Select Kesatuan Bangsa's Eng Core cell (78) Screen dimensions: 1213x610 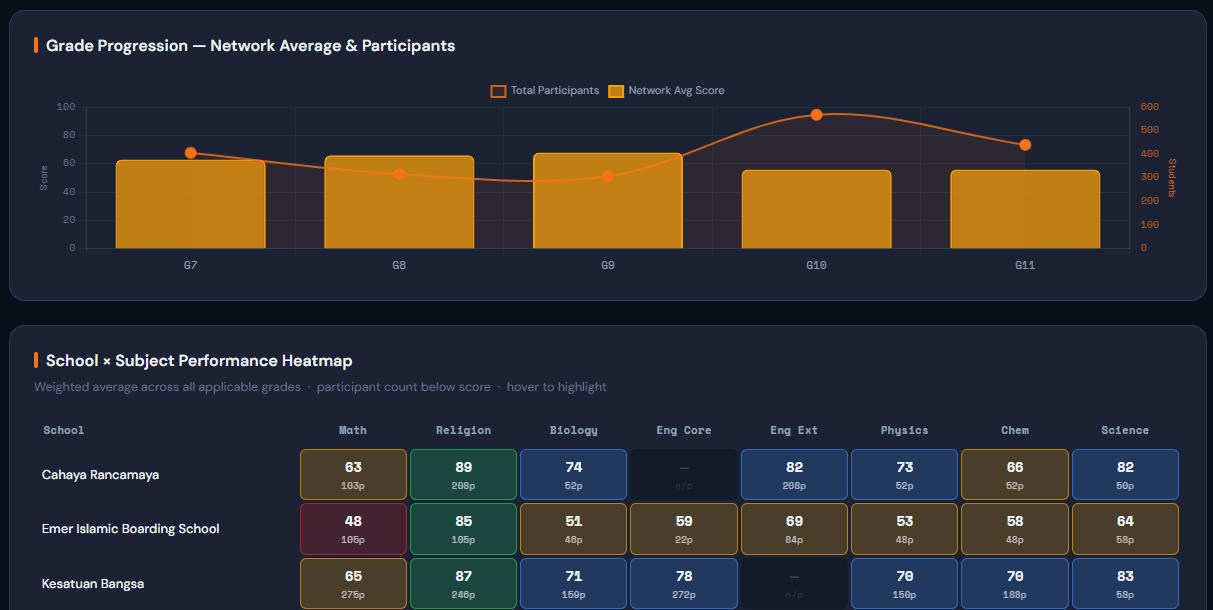(683, 583)
